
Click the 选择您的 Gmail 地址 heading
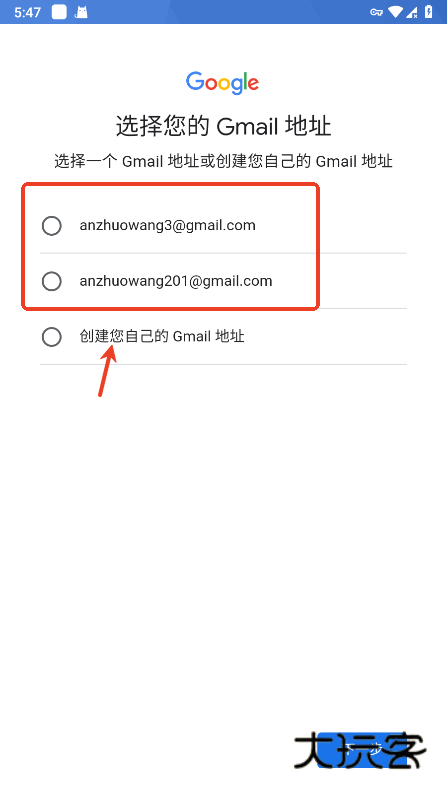point(223,126)
